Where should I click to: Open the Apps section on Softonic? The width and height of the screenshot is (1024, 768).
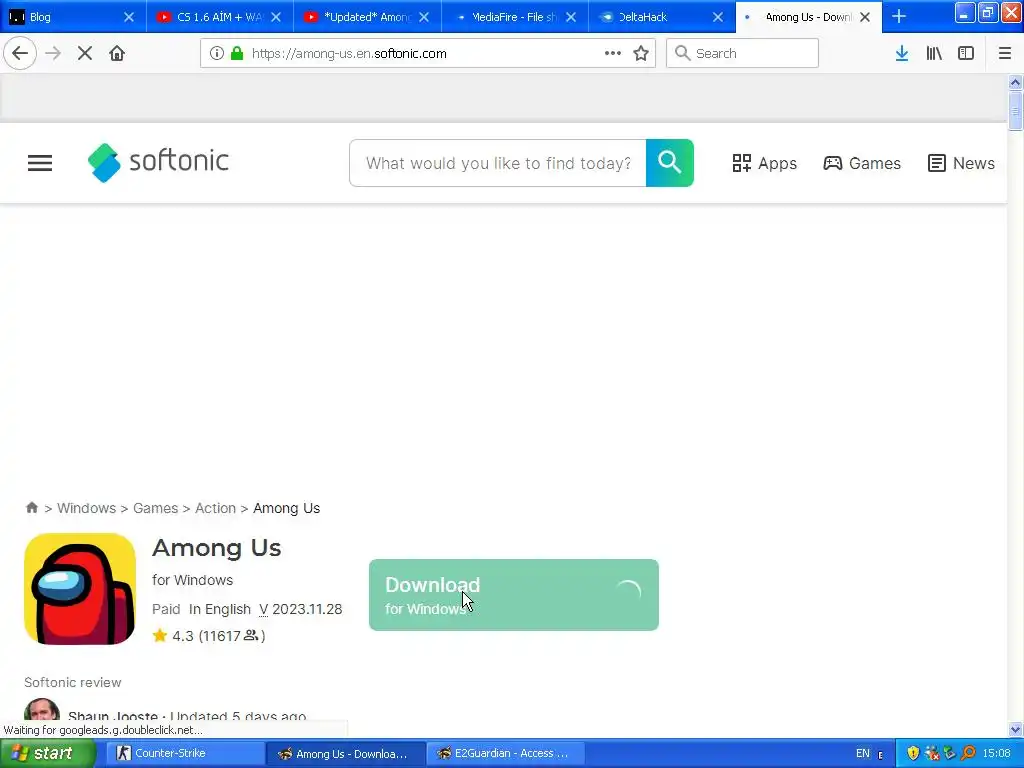click(764, 163)
